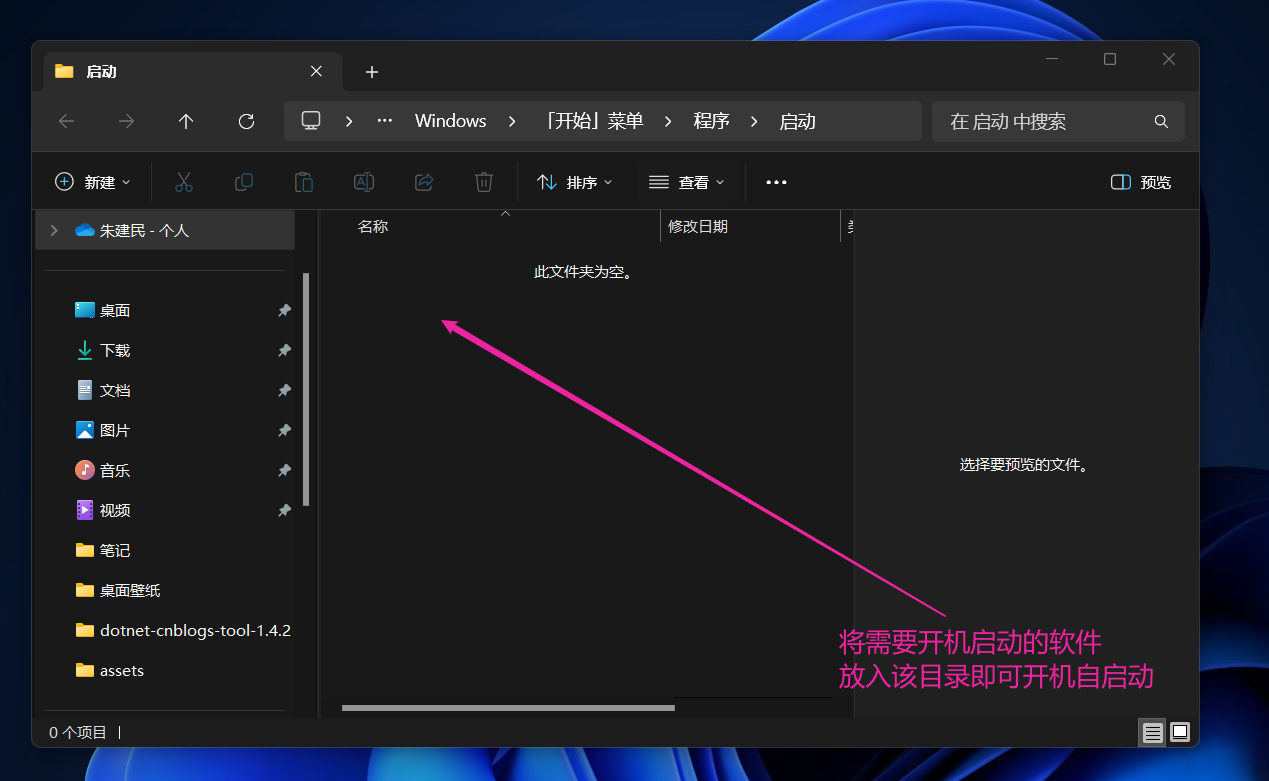Screen dimensions: 1269x781
Task: Go up one folder level
Action: 186,121
